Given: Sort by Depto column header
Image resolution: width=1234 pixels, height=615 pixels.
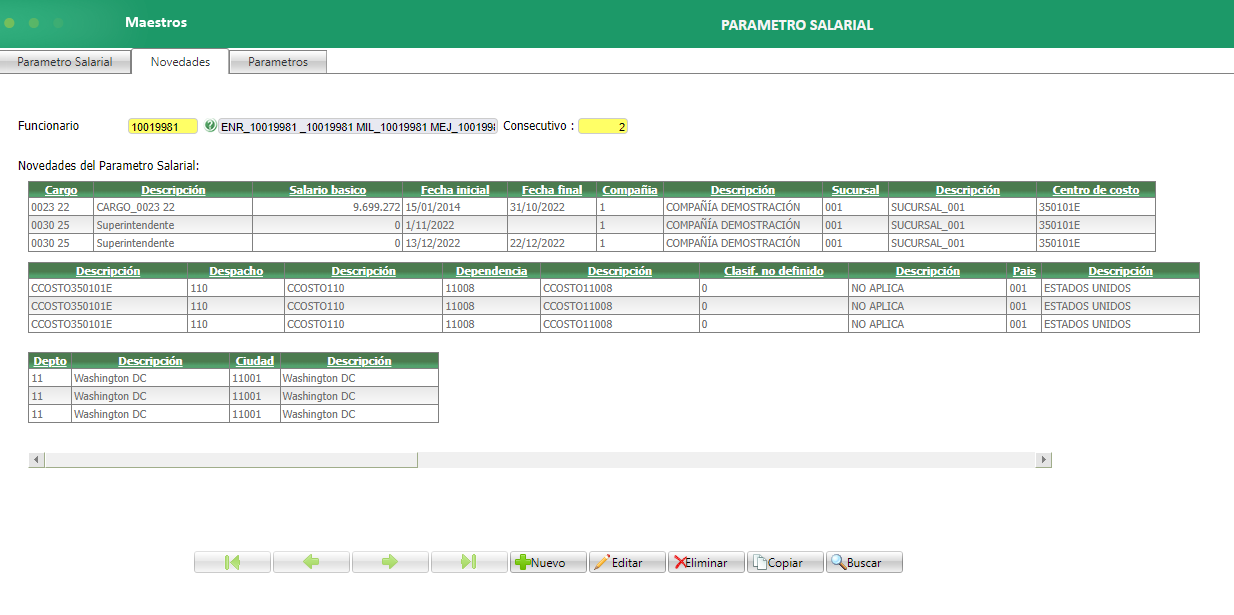Looking at the screenshot, I should tap(50, 361).
